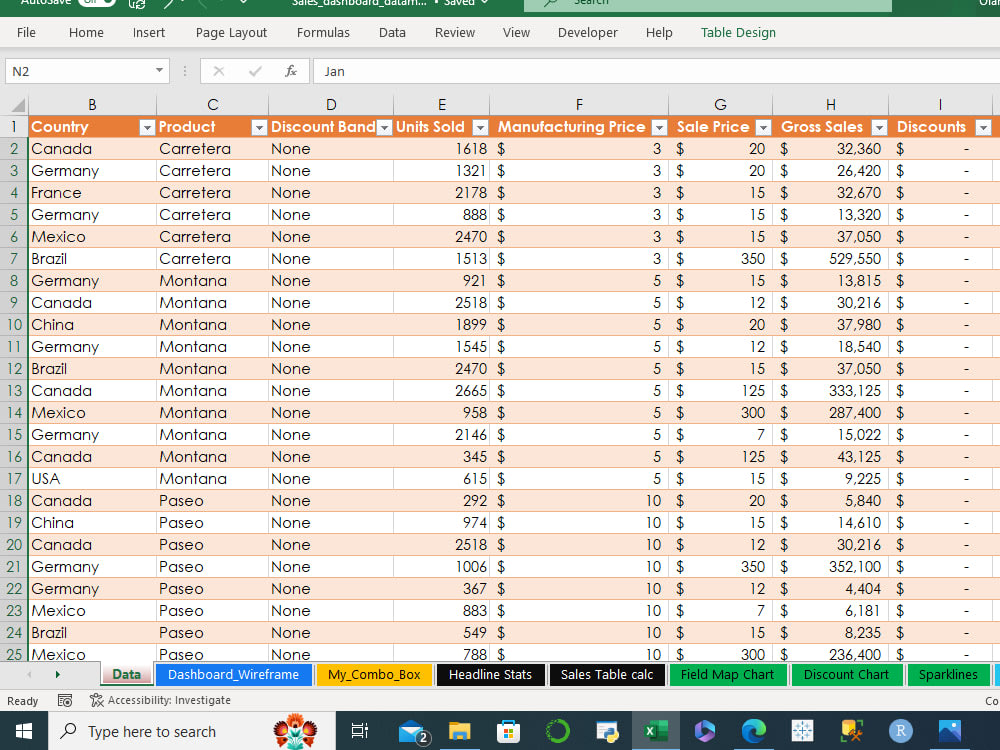Viewport: 1000px width, 750px height.
Task: Switch to the My_Combo_Box sheet tab
Action: pyautogui.click(x=374, y=675)
